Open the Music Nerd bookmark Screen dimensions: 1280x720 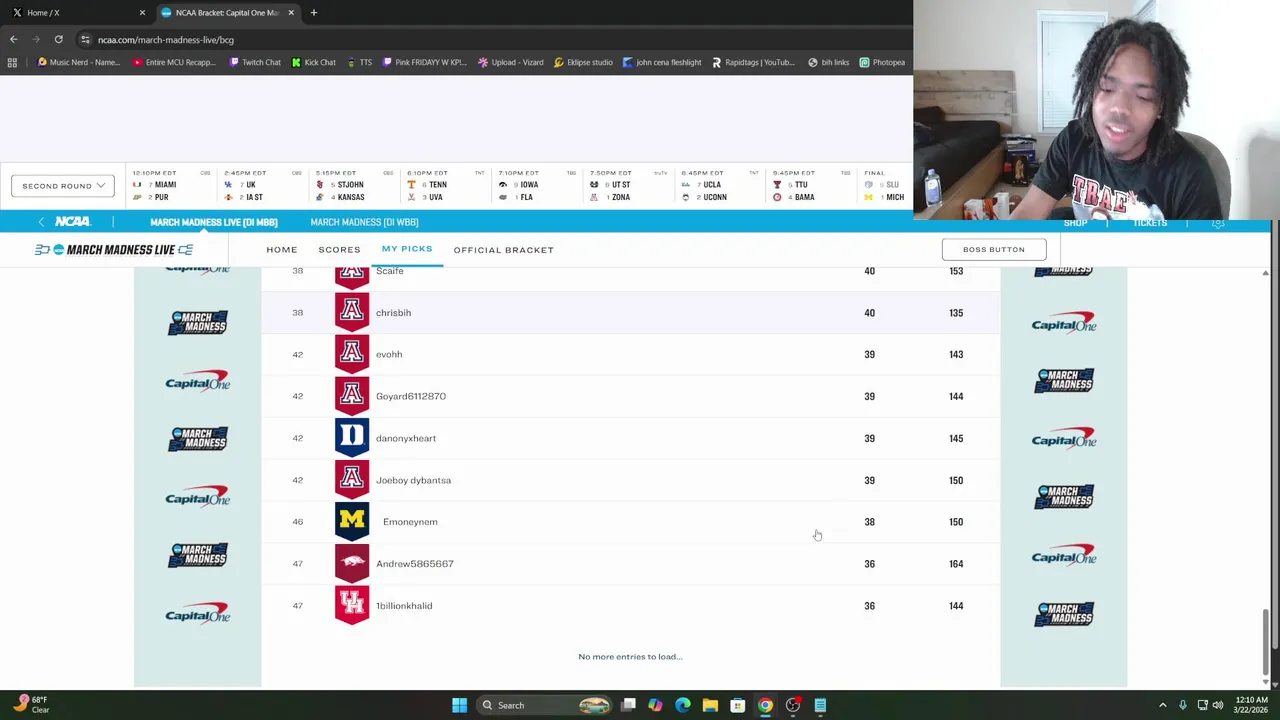(78, 62)
